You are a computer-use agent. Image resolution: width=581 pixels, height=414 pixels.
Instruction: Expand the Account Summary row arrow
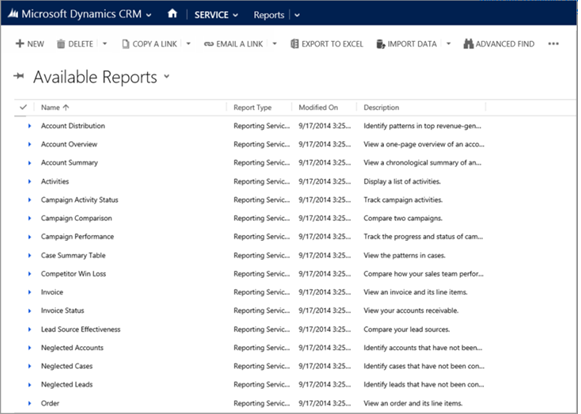30,163
